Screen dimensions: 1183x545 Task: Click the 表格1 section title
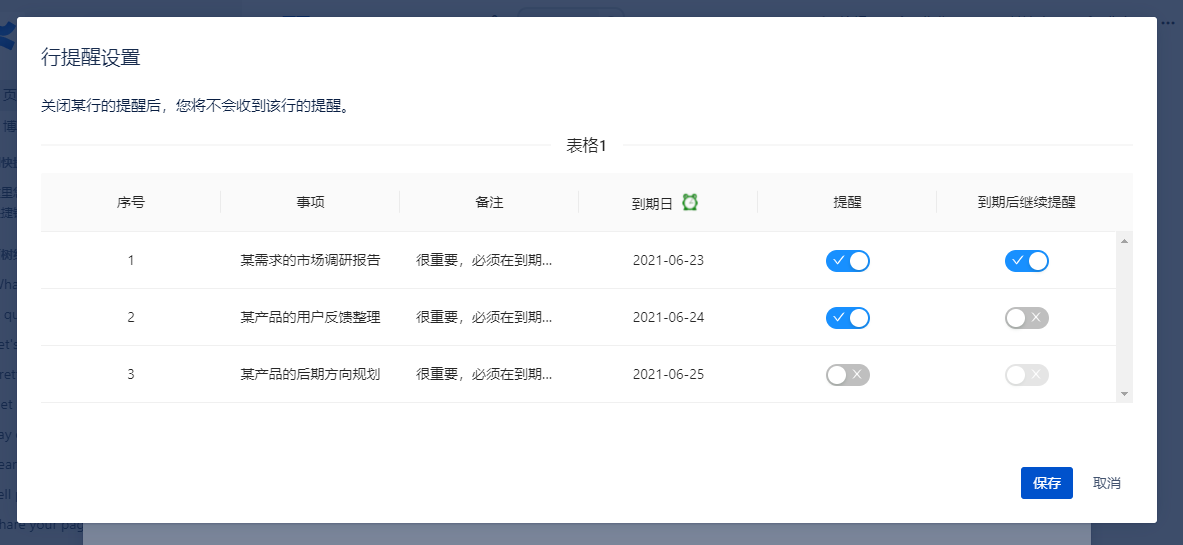(x=586, y=146)
